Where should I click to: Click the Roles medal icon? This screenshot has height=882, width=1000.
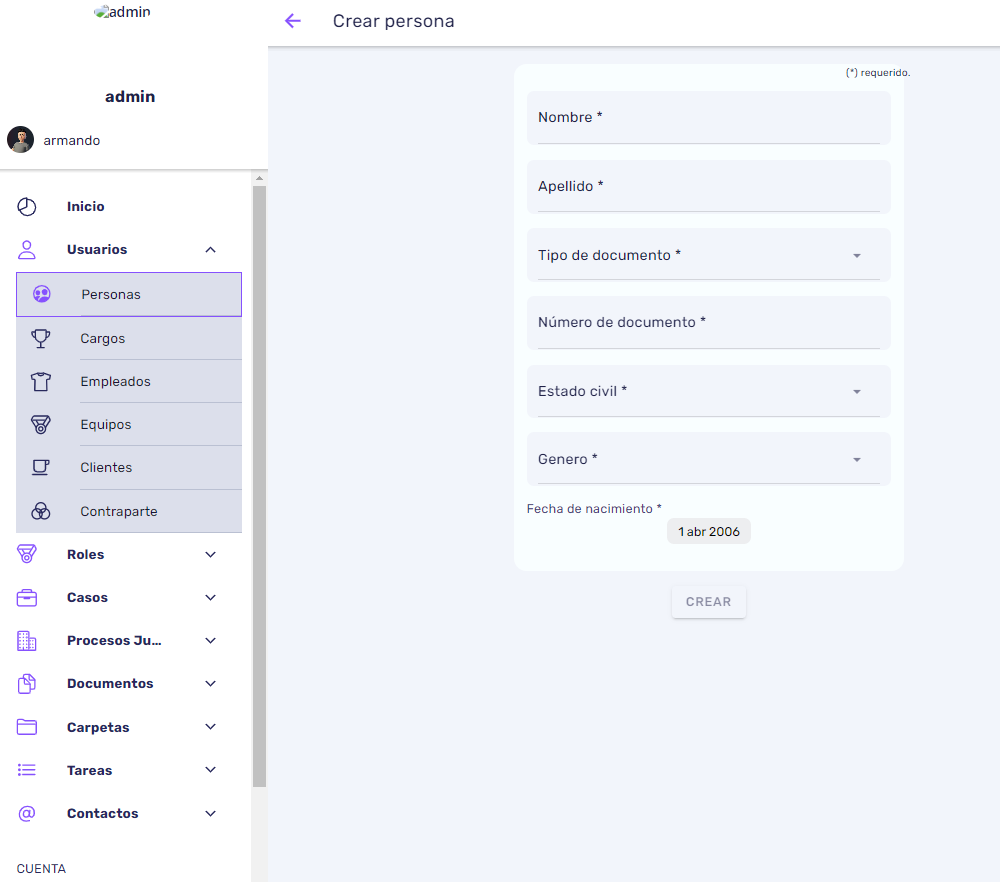27,554
